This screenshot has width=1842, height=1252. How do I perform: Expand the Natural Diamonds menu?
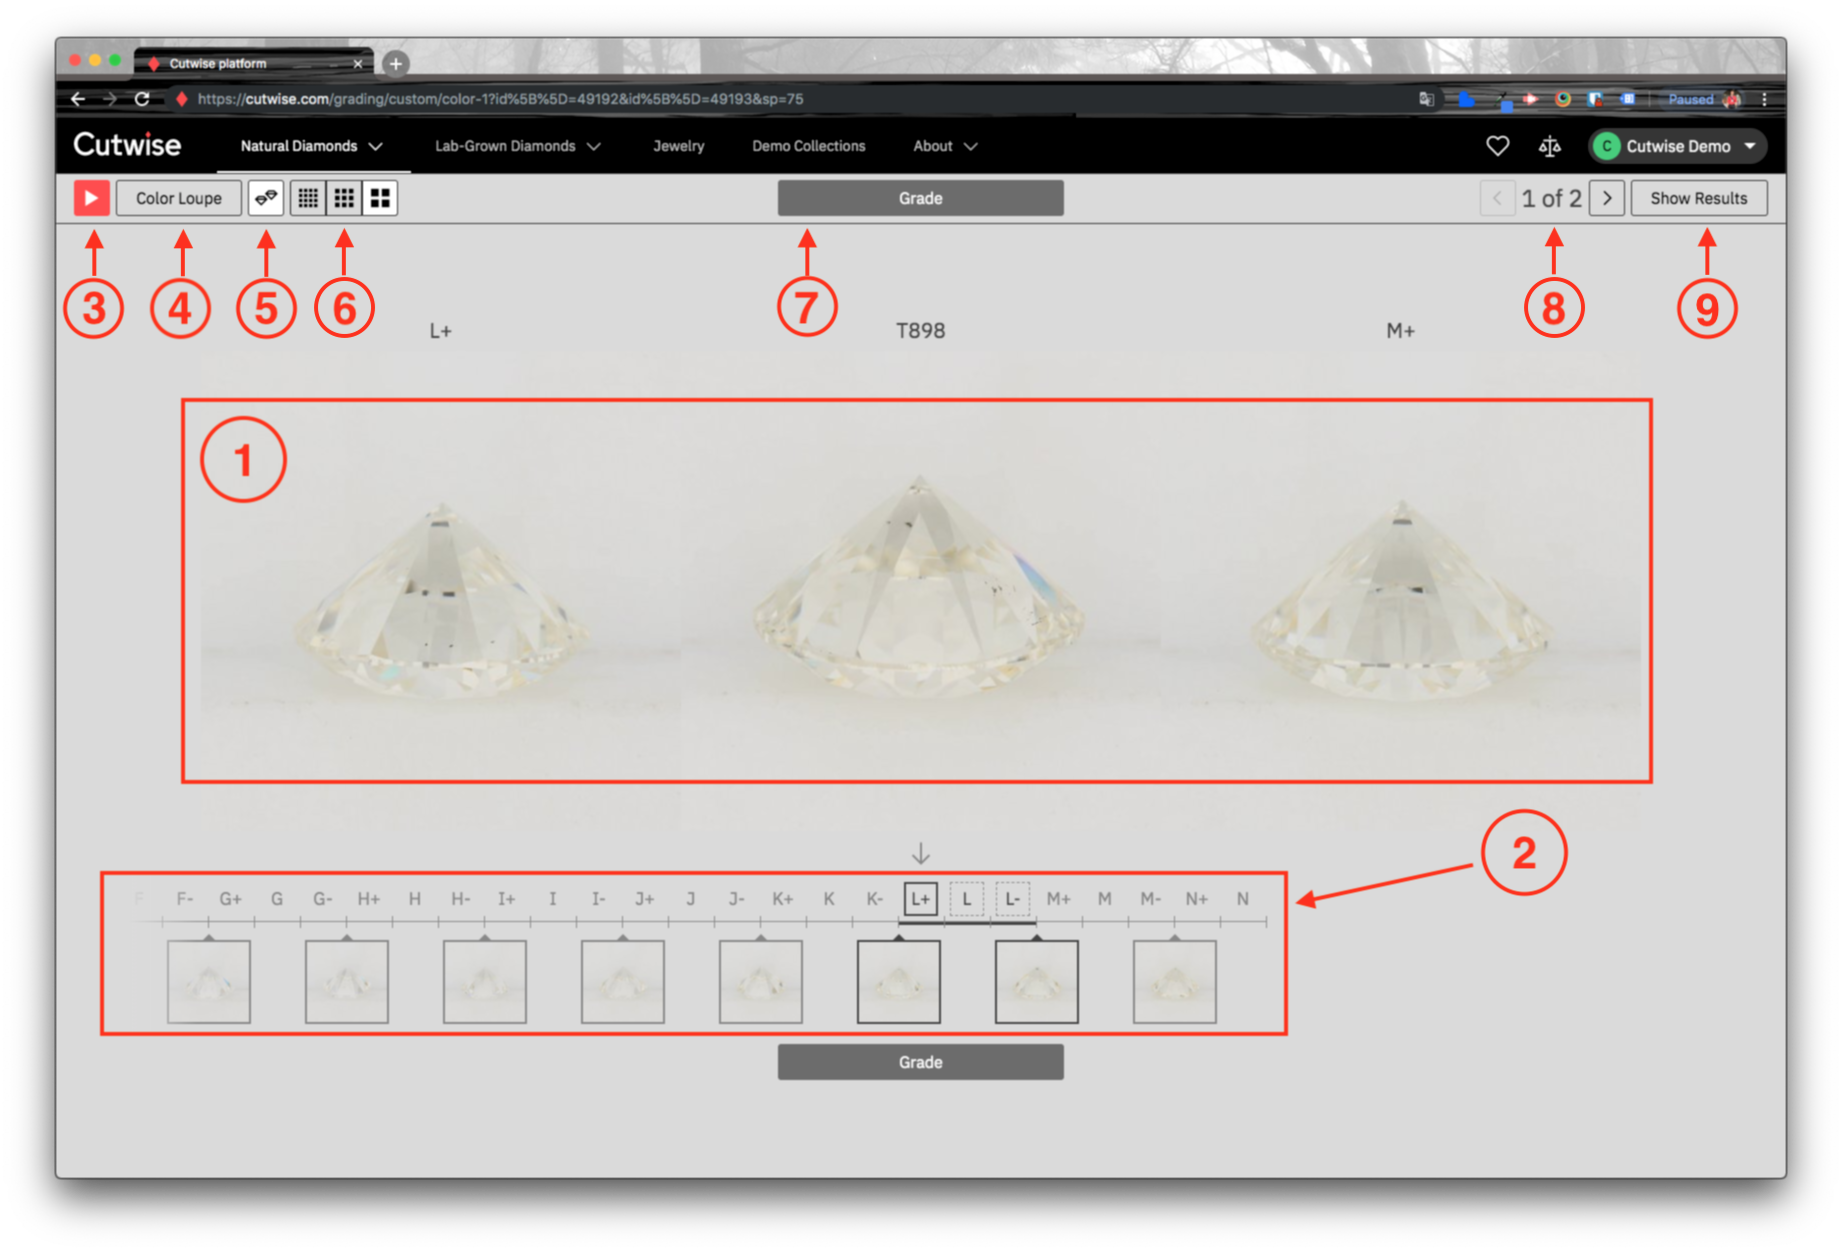click(312, 146)
